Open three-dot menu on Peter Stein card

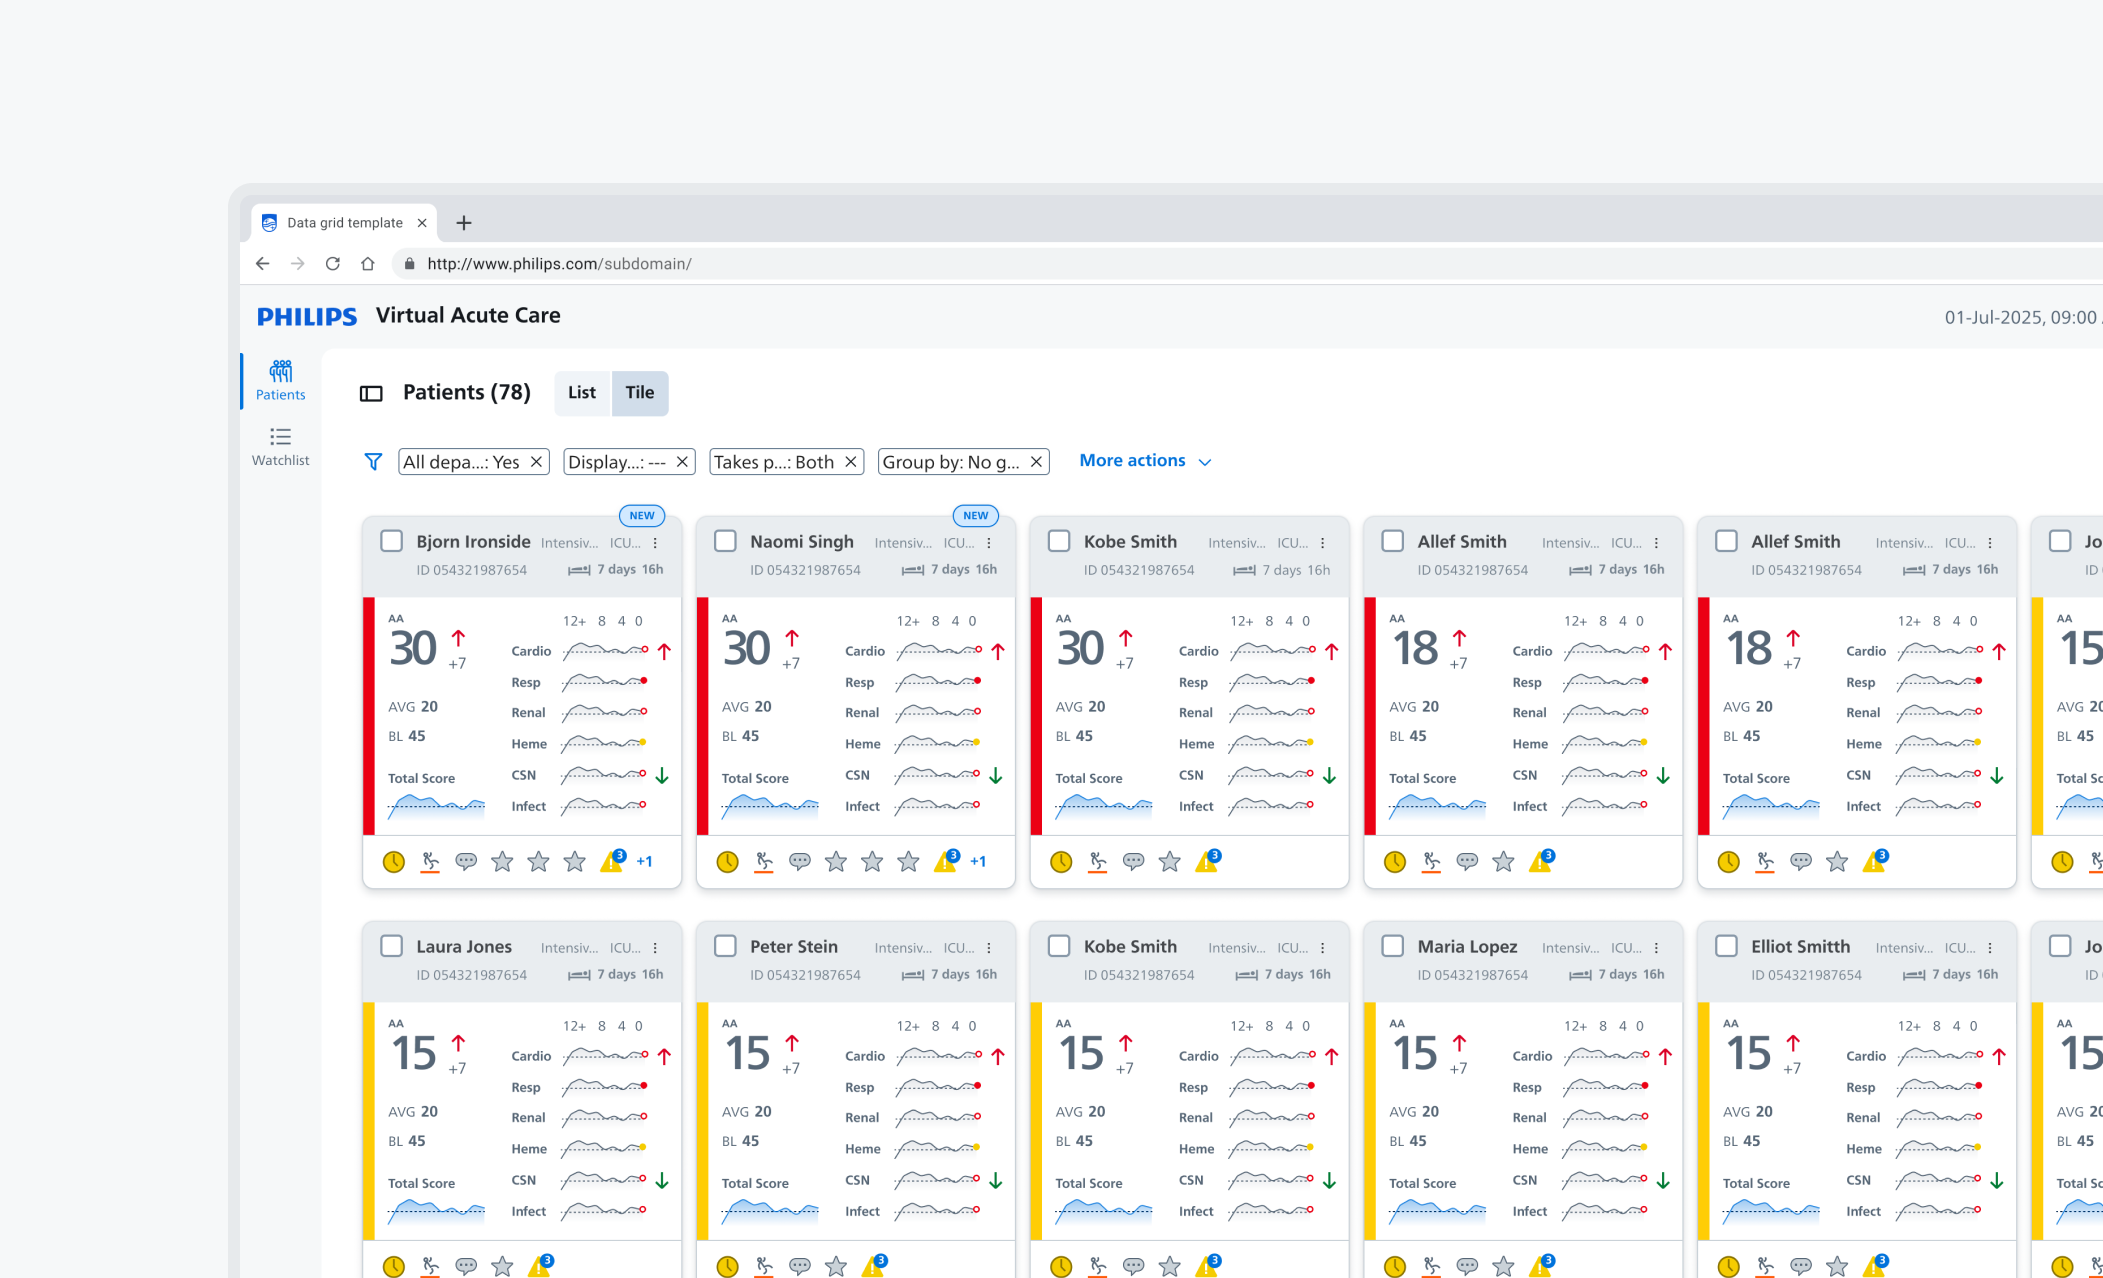[989, 948]
